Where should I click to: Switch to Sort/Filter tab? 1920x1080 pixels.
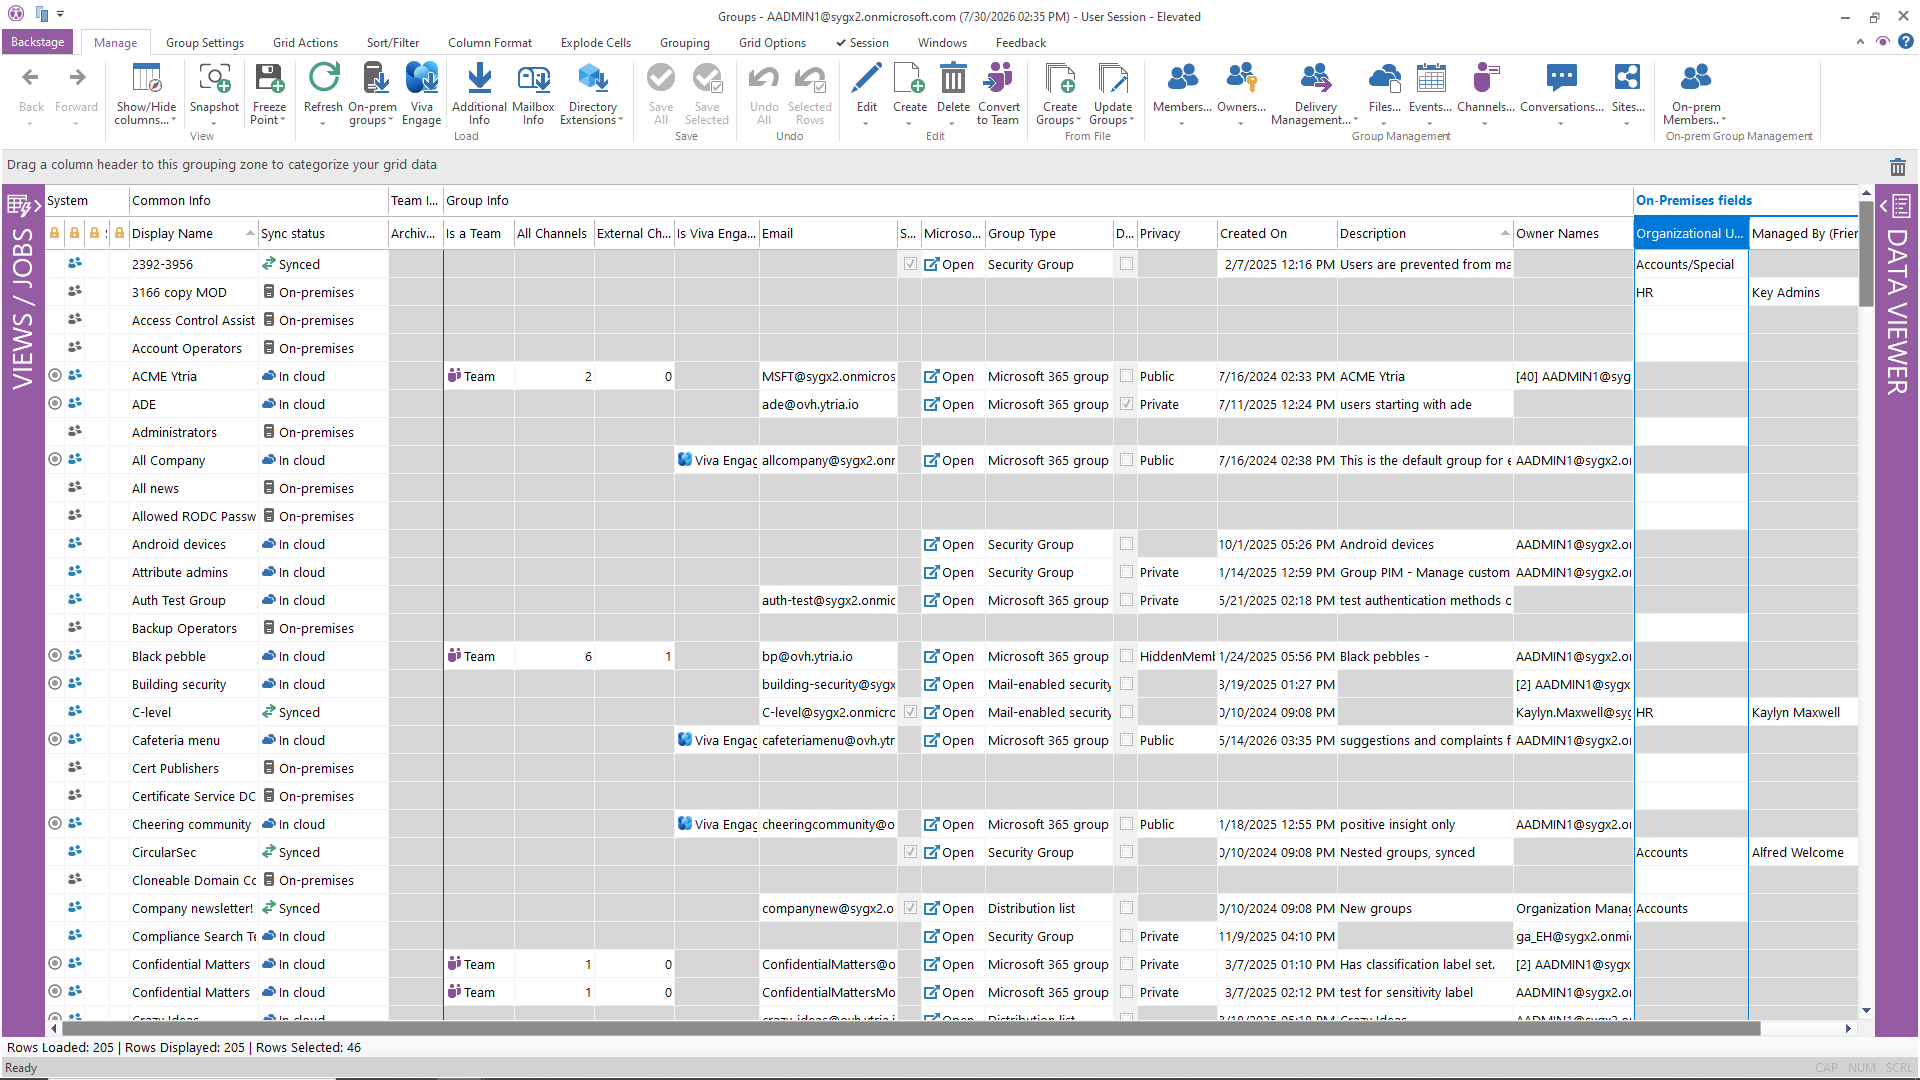pos(393,43)
